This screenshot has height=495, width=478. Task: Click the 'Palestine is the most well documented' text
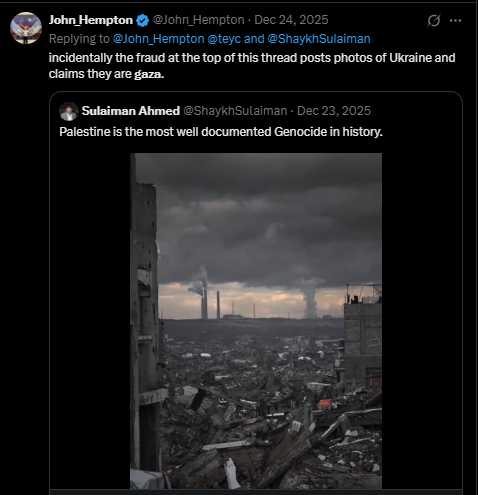coord(221,132)
